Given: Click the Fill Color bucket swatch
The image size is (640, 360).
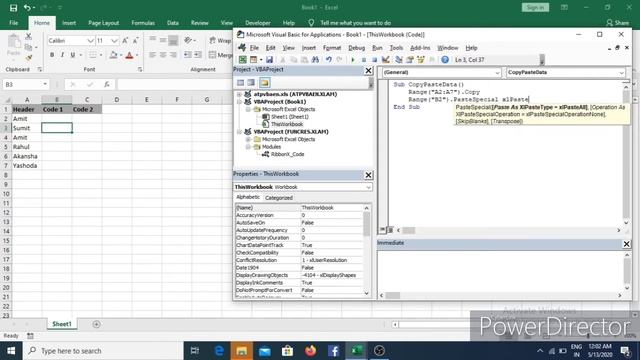Looking at the screenshot, I should [113, 55].
